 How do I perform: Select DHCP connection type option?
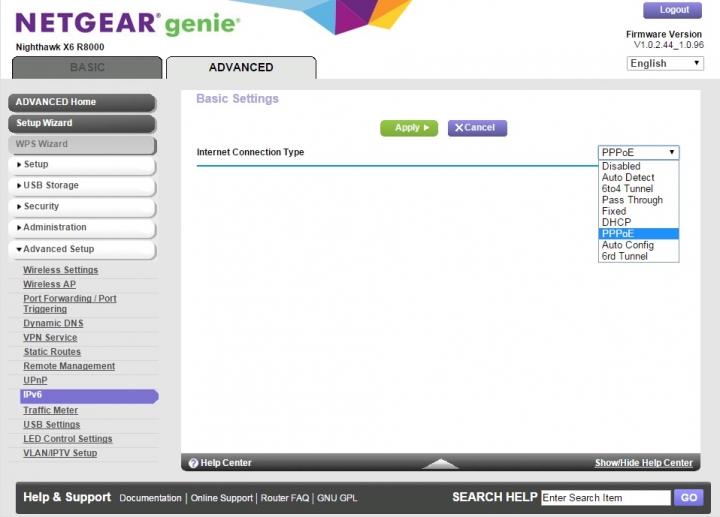coord(638,222)
